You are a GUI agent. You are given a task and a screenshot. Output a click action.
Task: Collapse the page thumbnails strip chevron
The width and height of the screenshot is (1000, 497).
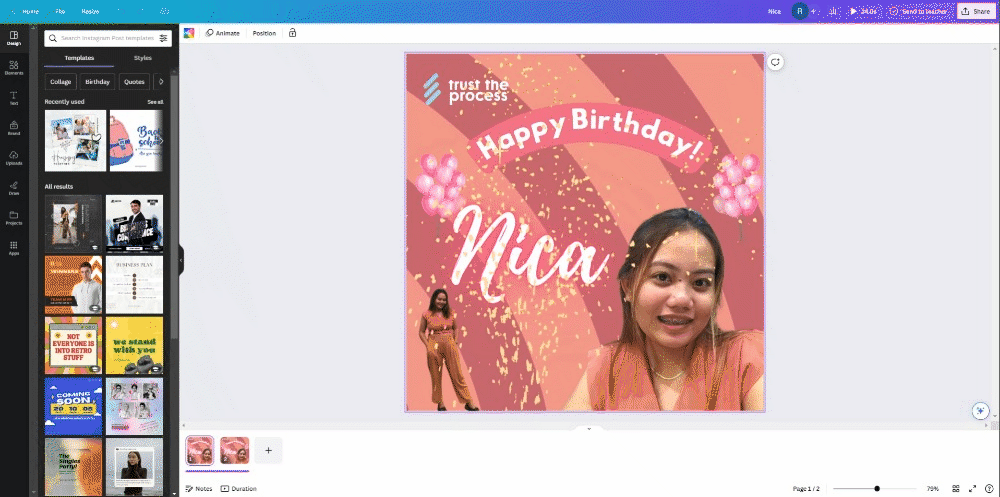point(589,429)
